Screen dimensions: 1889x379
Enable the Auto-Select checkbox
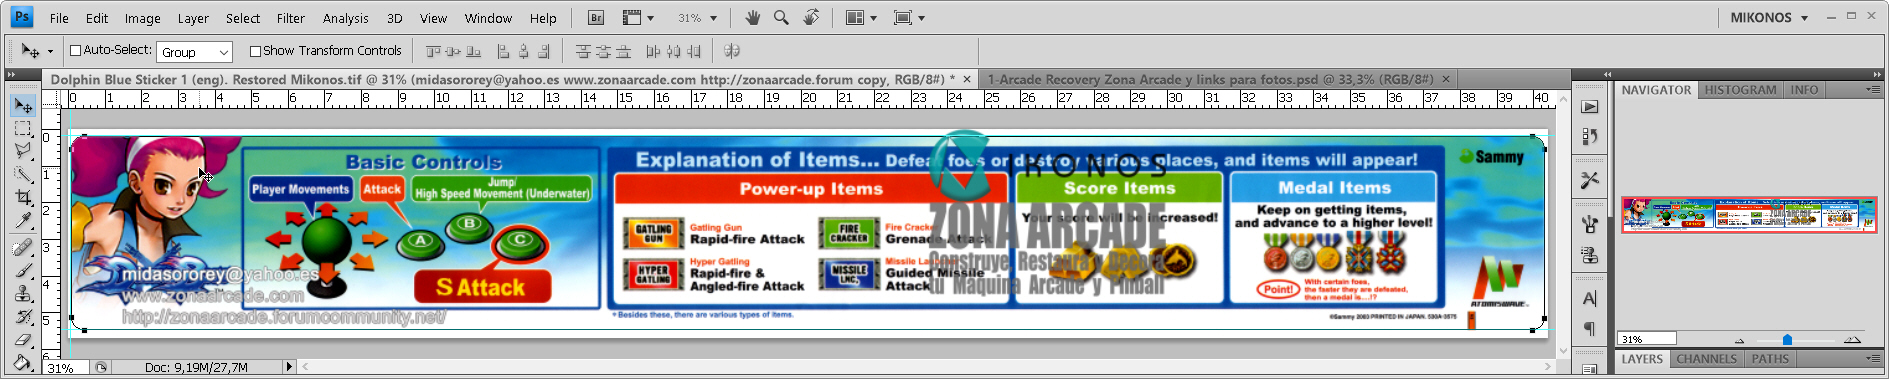point(75,51)
